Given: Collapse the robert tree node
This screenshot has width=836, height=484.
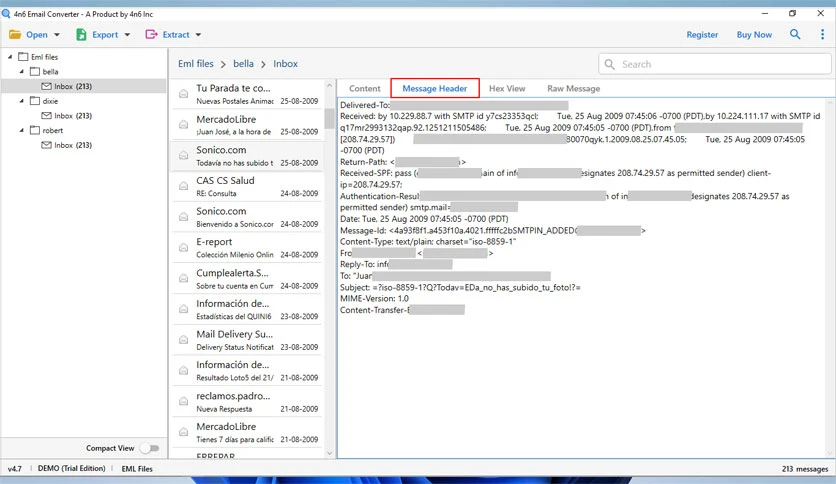Looking at the screenshot, I should click(22, 130).
